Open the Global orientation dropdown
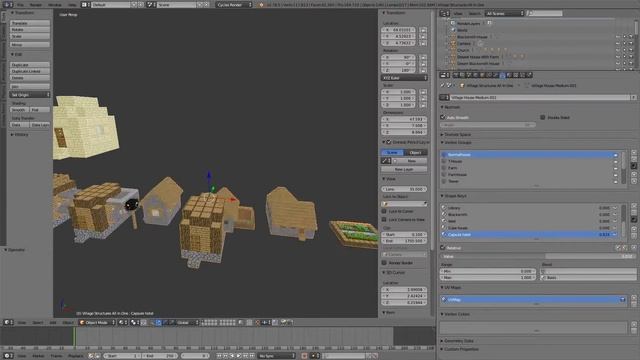The height and width of the screenshot is (360, 640). 187,322
